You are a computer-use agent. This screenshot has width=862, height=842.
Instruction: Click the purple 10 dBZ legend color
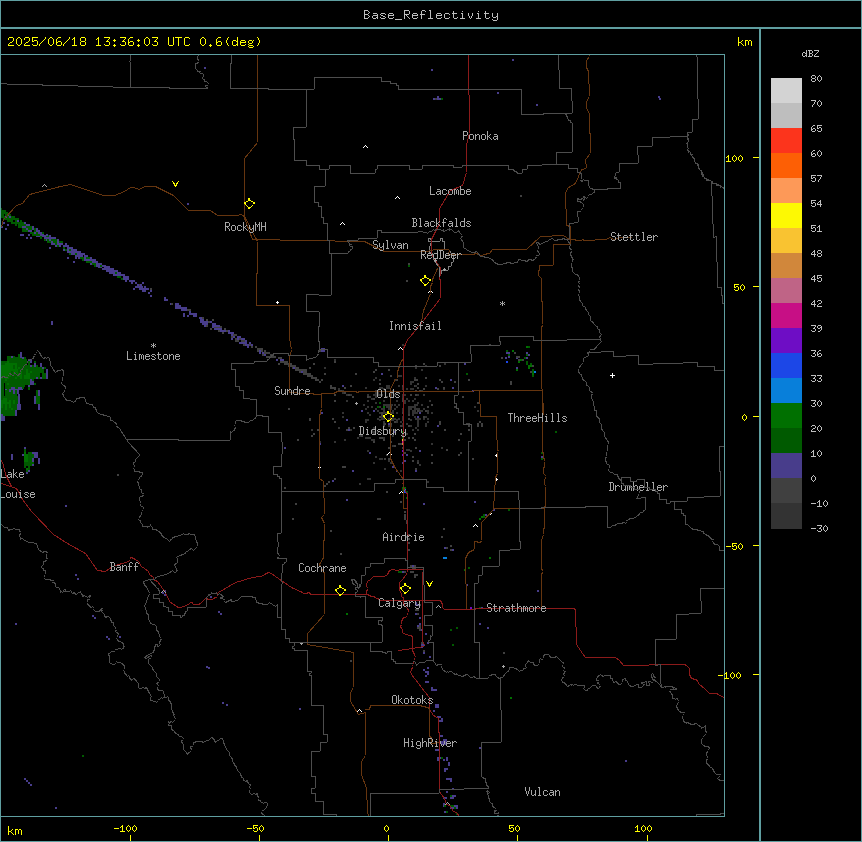[786, 466]
